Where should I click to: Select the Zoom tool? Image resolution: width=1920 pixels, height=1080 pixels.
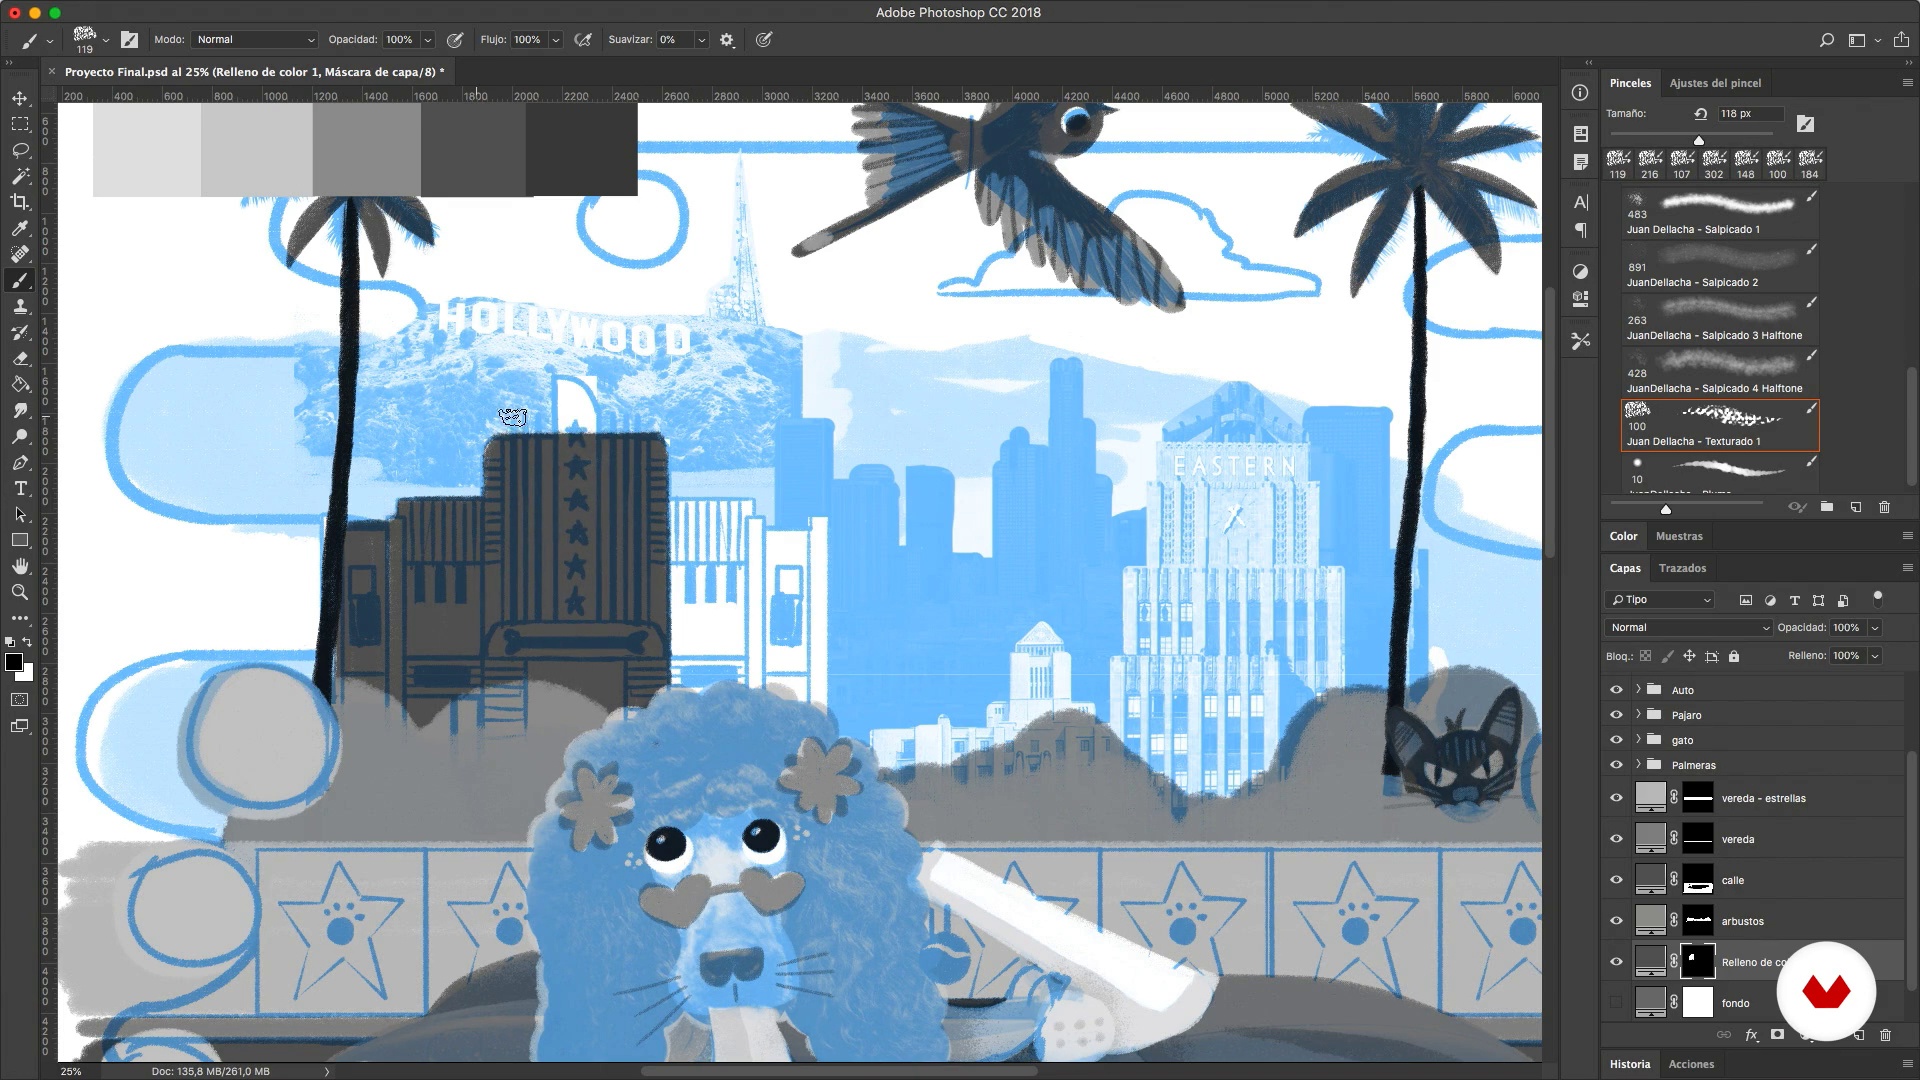point(20,592)
